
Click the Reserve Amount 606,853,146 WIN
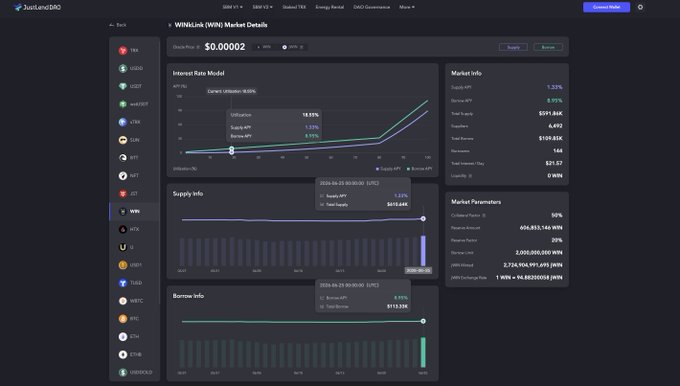[x=541, y=228]
